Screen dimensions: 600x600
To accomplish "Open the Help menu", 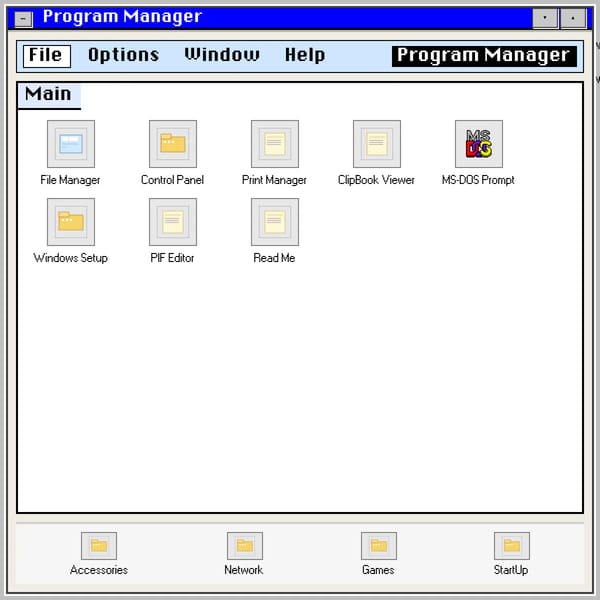I will 305,55.
